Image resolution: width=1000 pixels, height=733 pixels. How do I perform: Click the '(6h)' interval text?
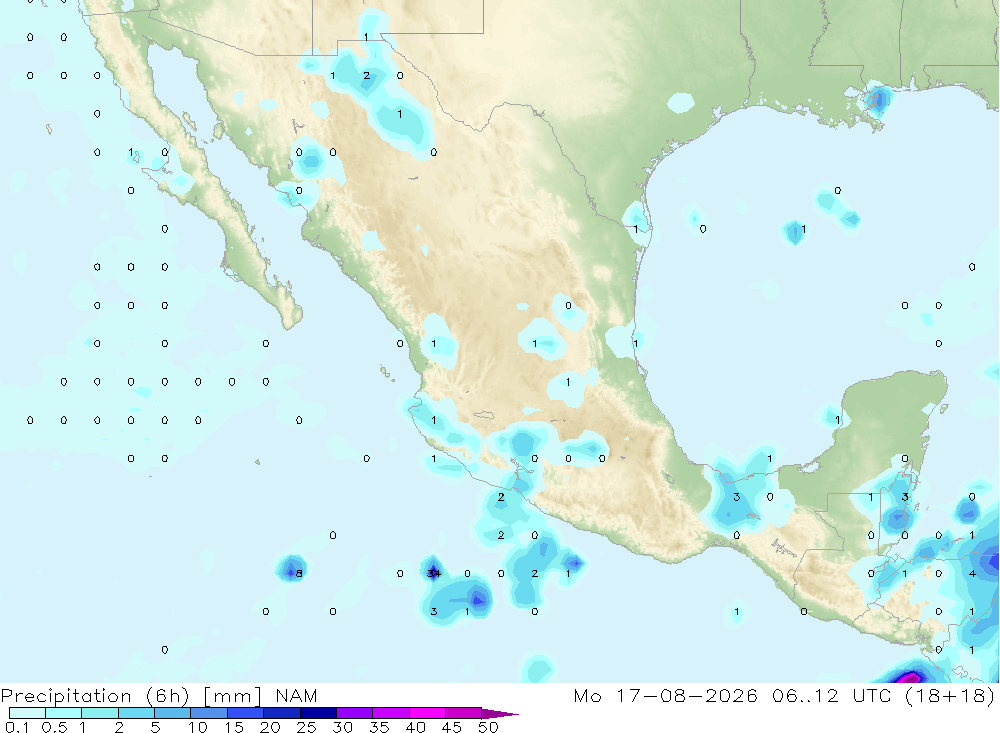(168, 696)
